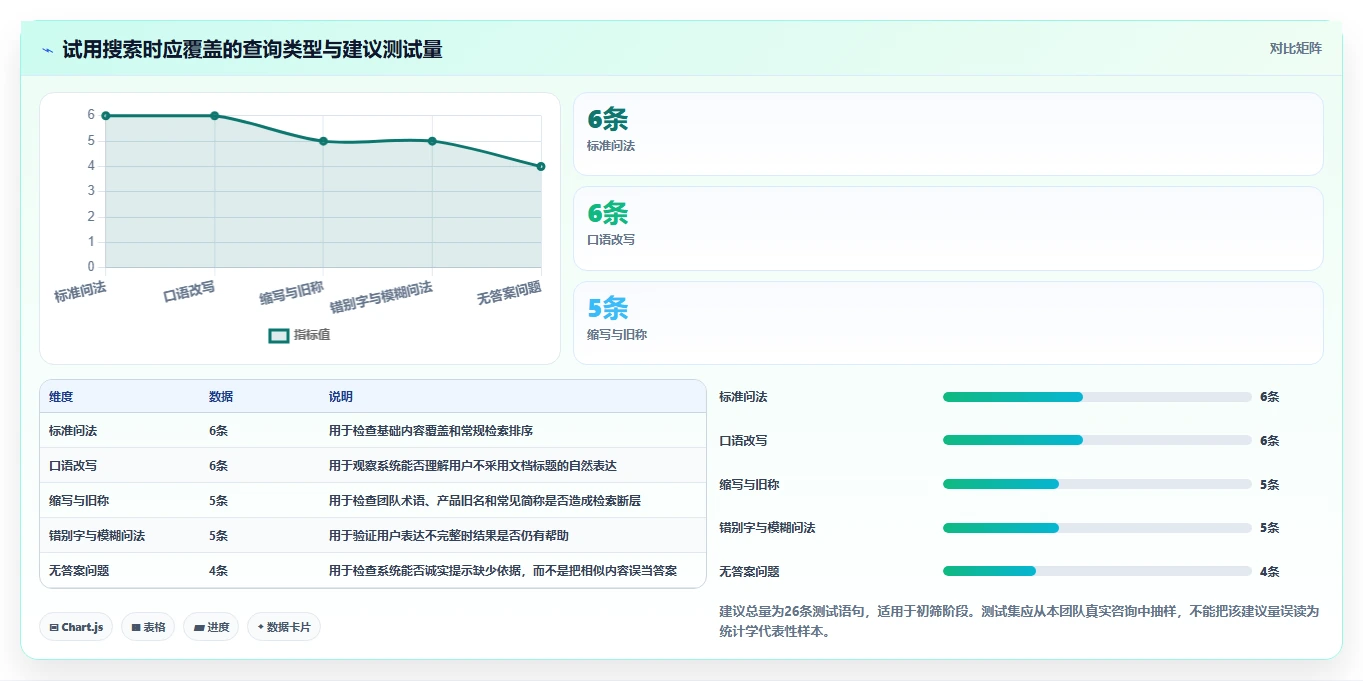Click the 缩写与旧称 progress bar

pyautogui.click(x=1097, y=484)
